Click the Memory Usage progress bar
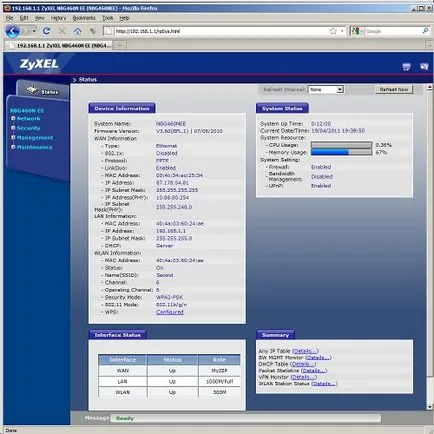 (x=341, y=152)
